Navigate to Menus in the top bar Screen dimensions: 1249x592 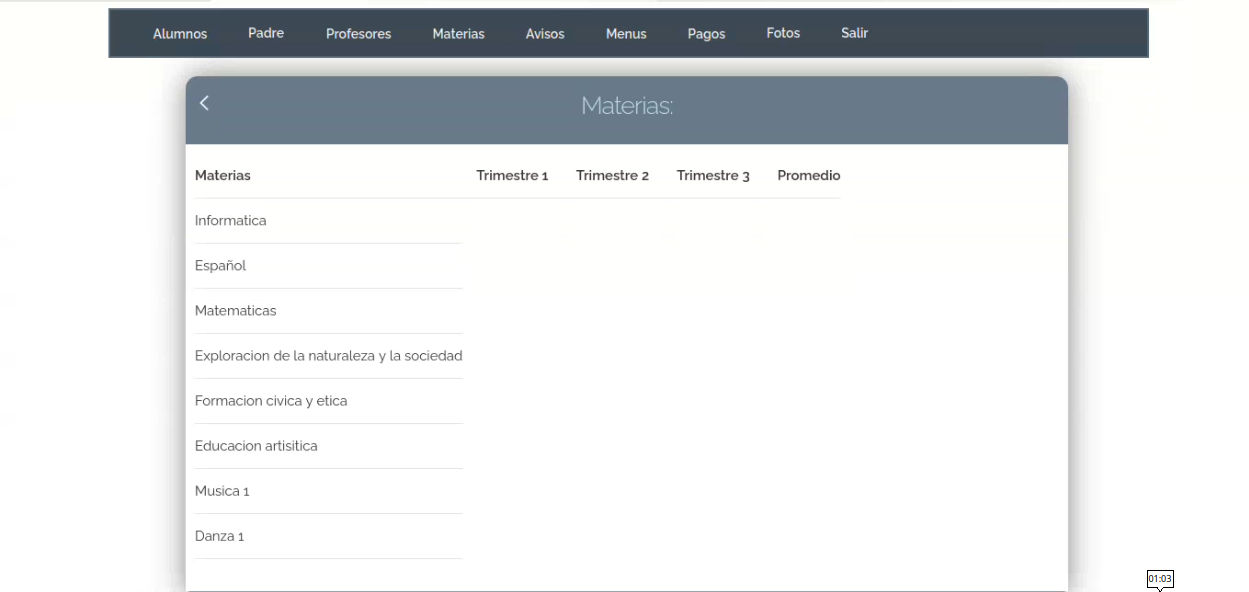point(626,34)
